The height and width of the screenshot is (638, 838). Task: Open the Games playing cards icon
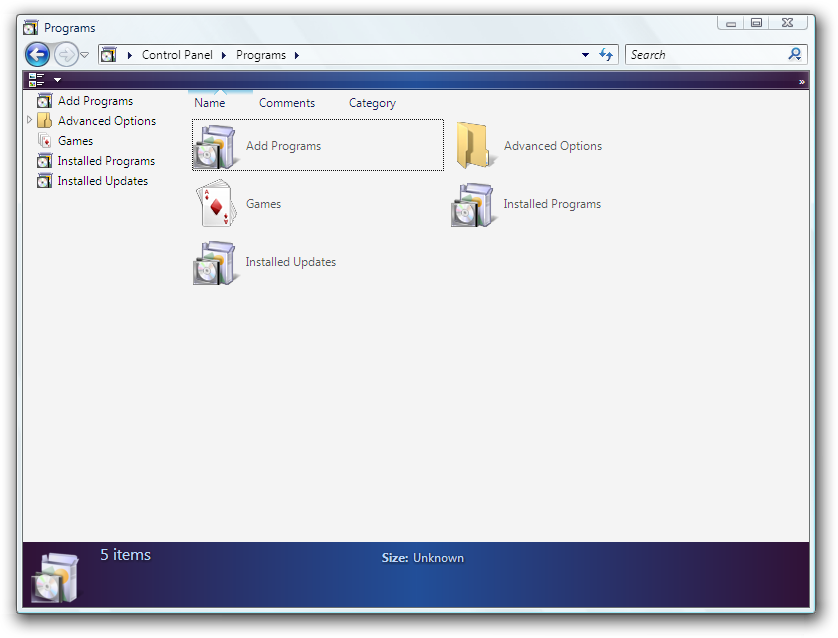click(x=215, y=204)
